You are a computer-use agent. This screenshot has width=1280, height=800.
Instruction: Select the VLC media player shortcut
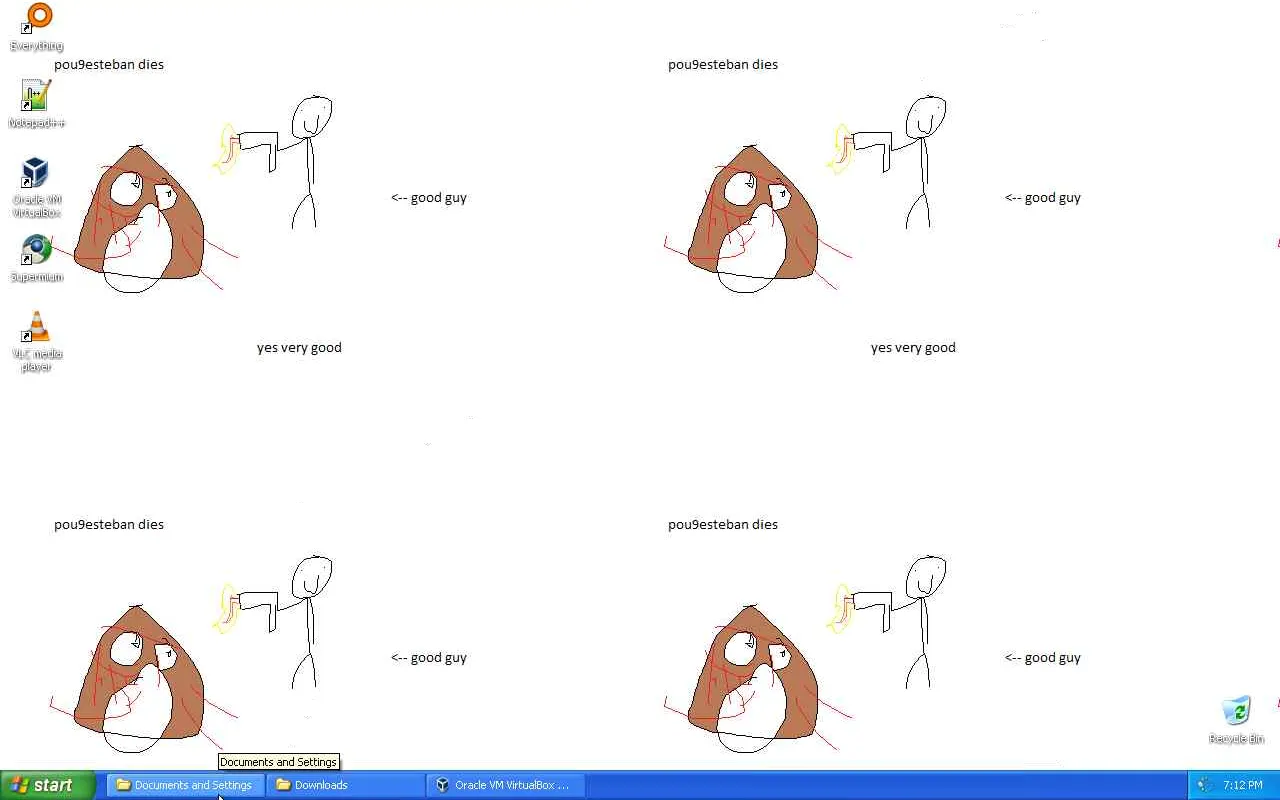coord(37,342)
